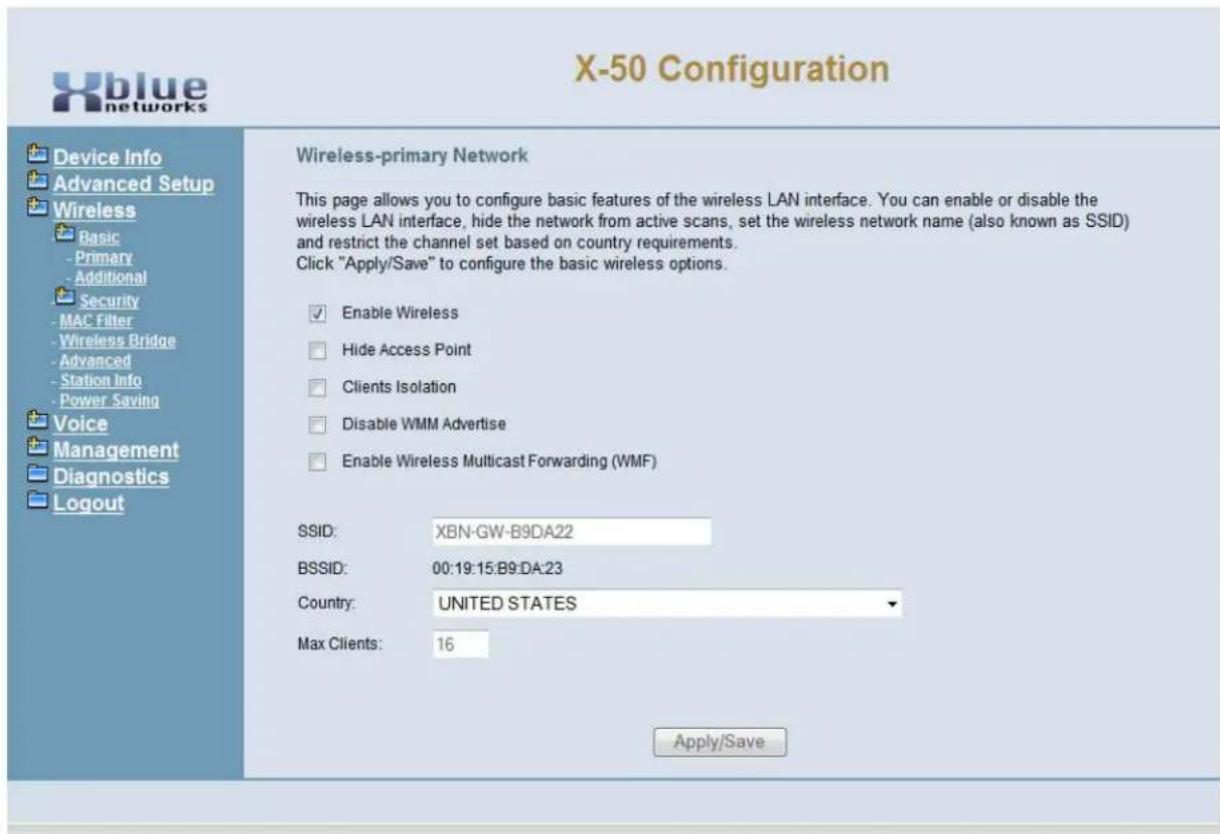This screenshot has width=1220, height=834.
Task: Open the Voice menu
Action: click(80, 425)
